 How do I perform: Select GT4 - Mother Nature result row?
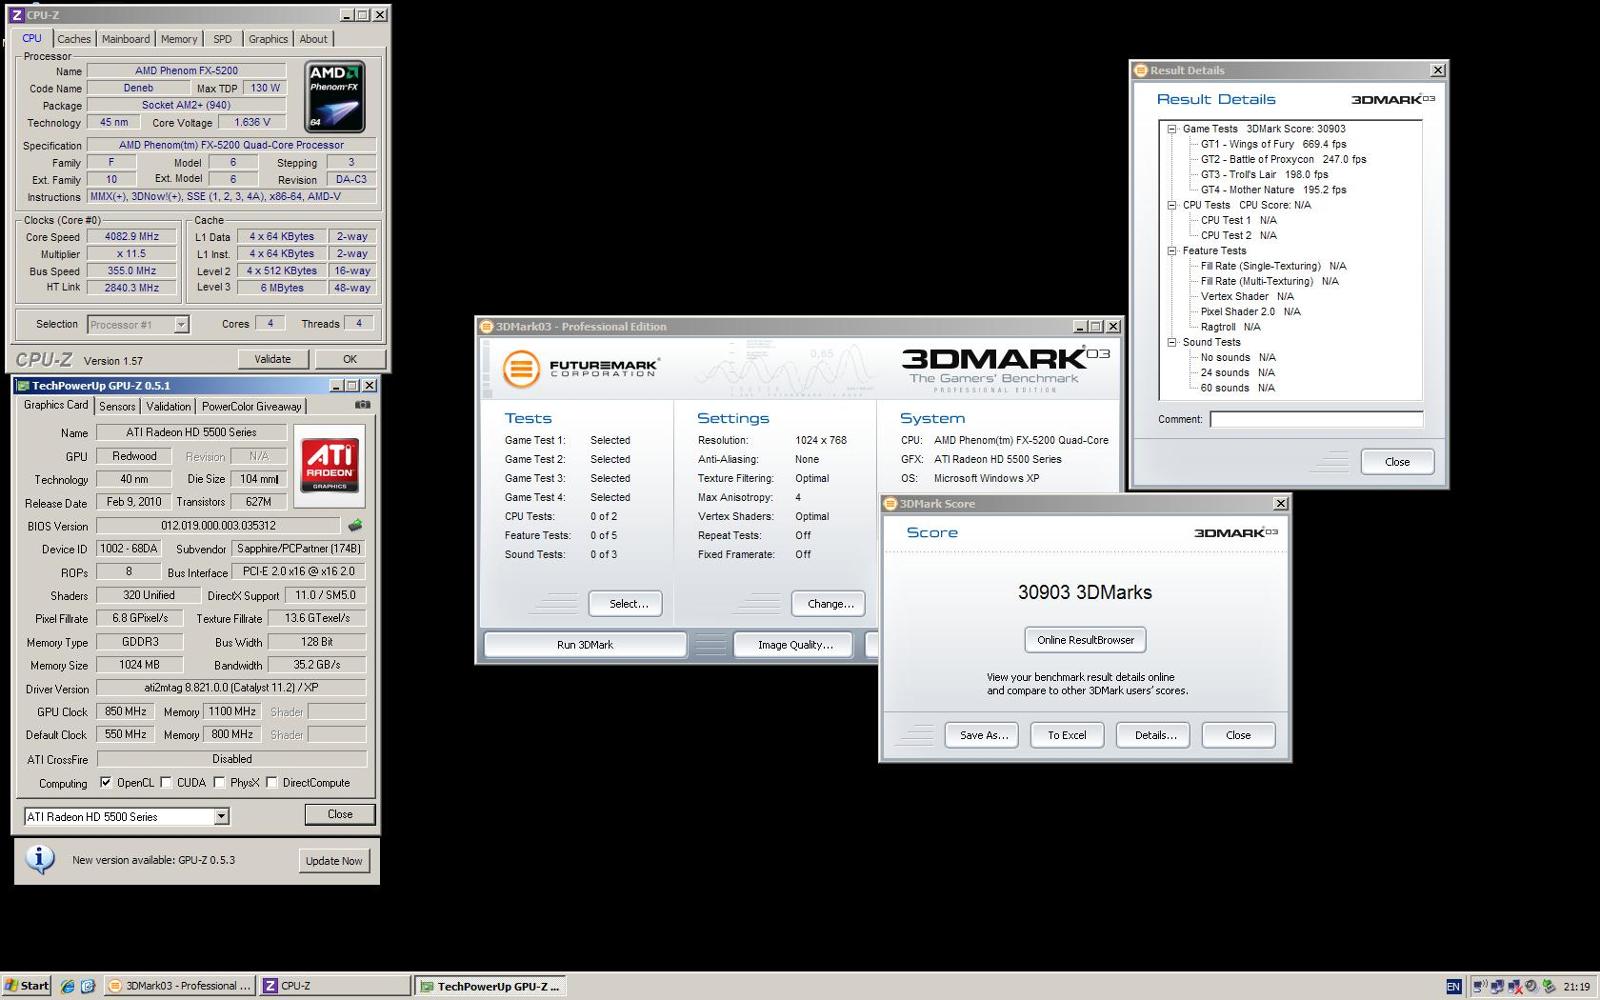tap(1273, 189)
